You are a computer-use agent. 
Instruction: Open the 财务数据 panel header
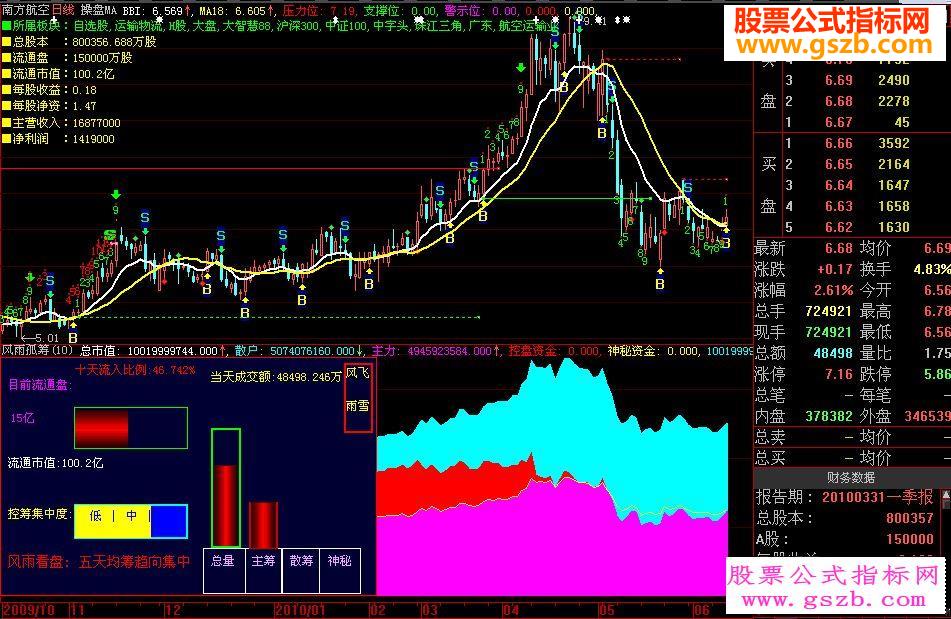(x=850, y=477)
